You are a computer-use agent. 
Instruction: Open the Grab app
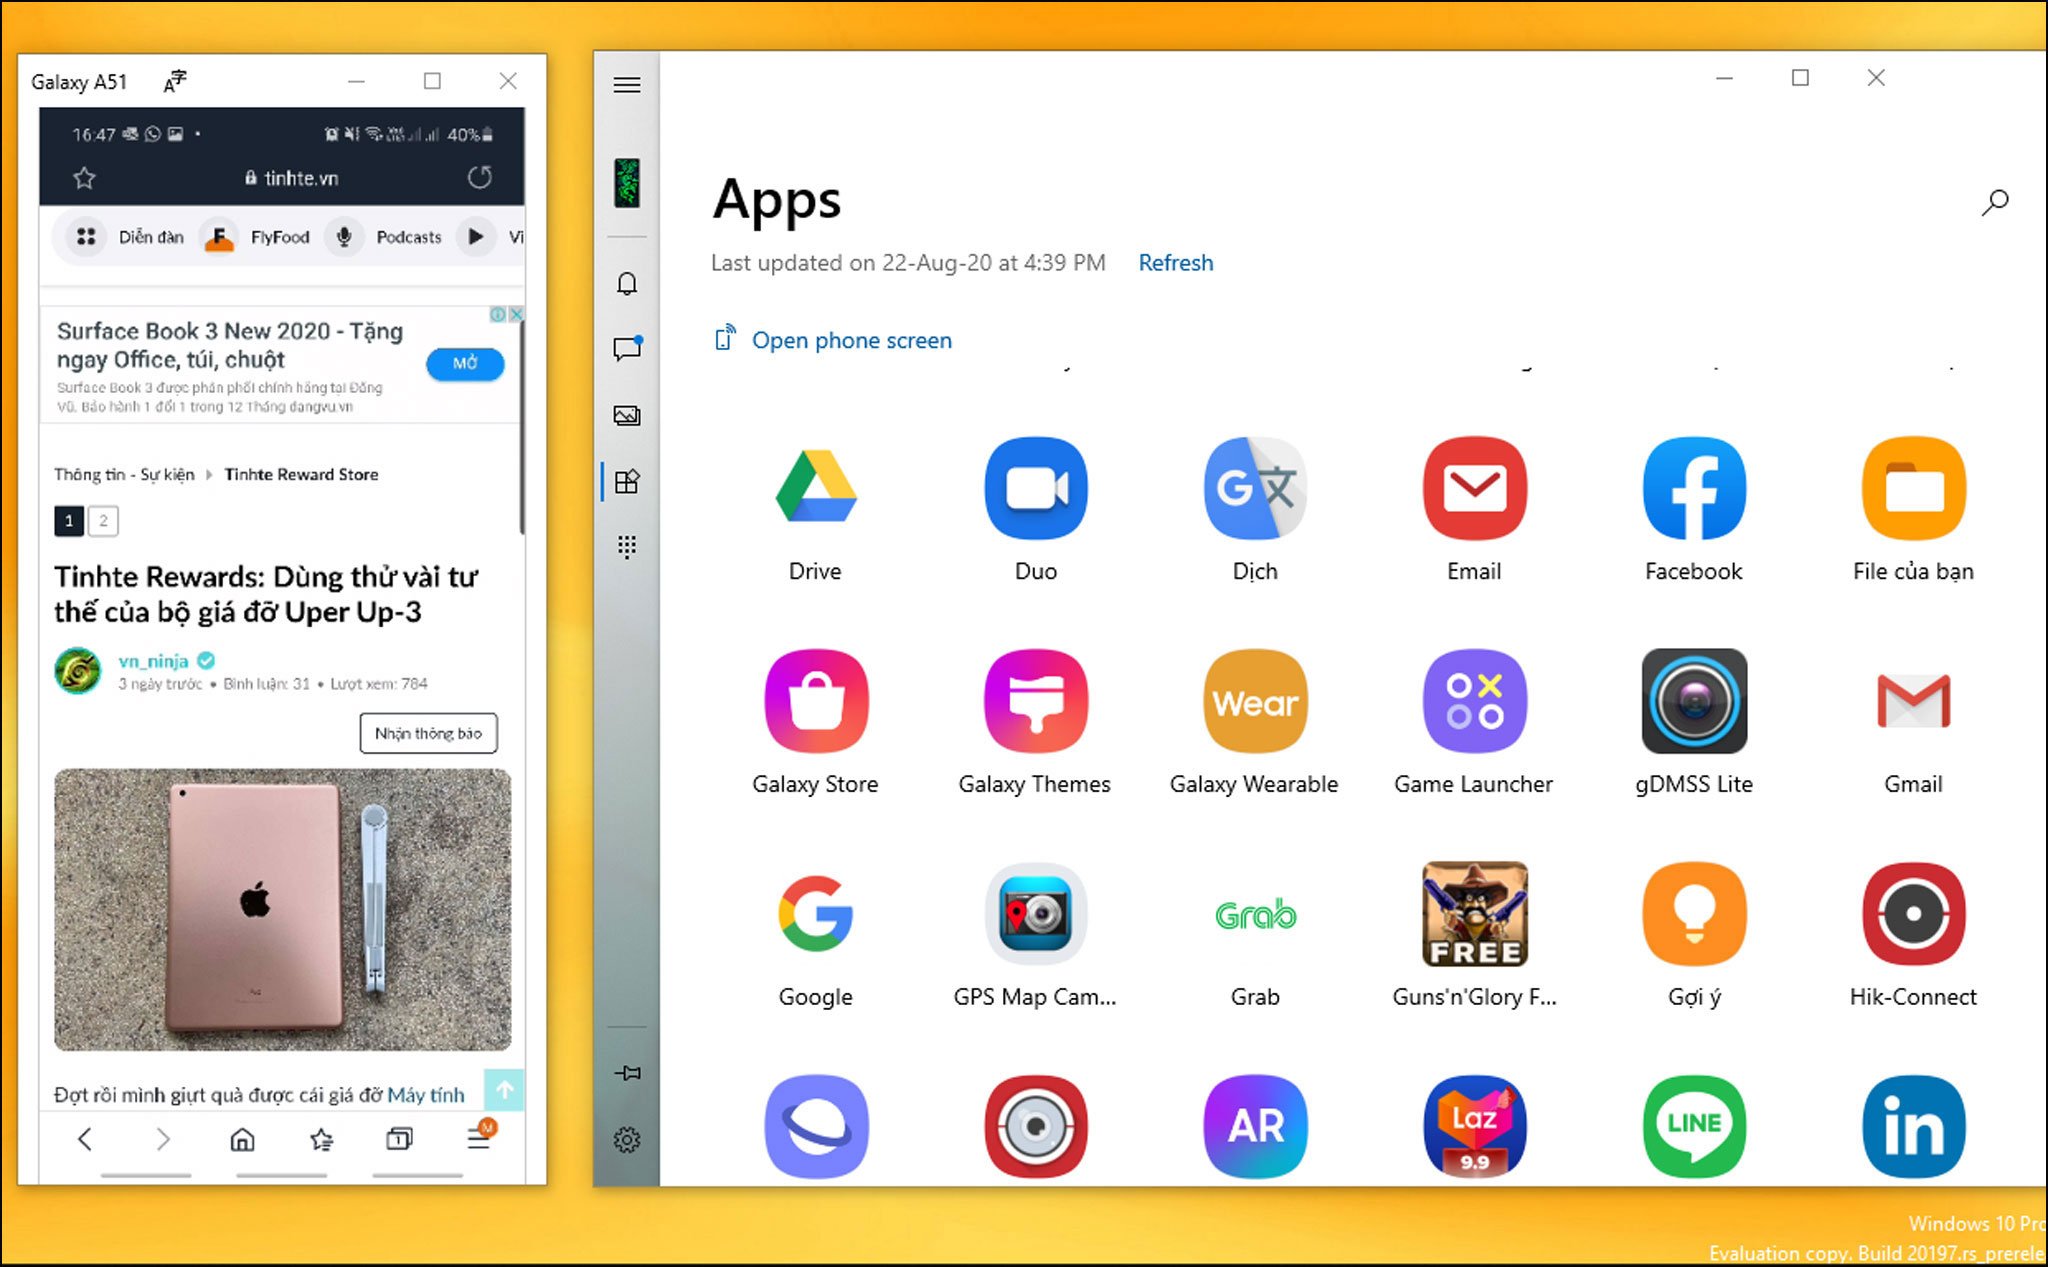click(1255, 914)
